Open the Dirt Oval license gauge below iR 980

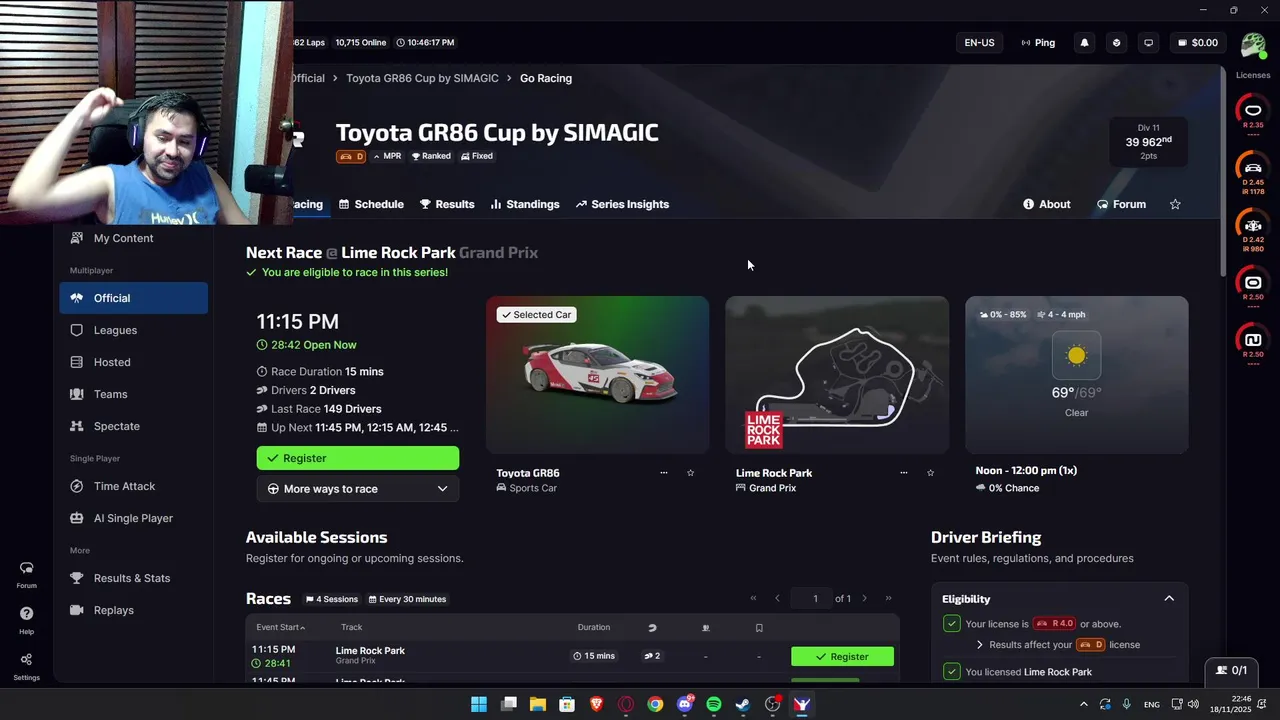click(x=1253, y=284)
